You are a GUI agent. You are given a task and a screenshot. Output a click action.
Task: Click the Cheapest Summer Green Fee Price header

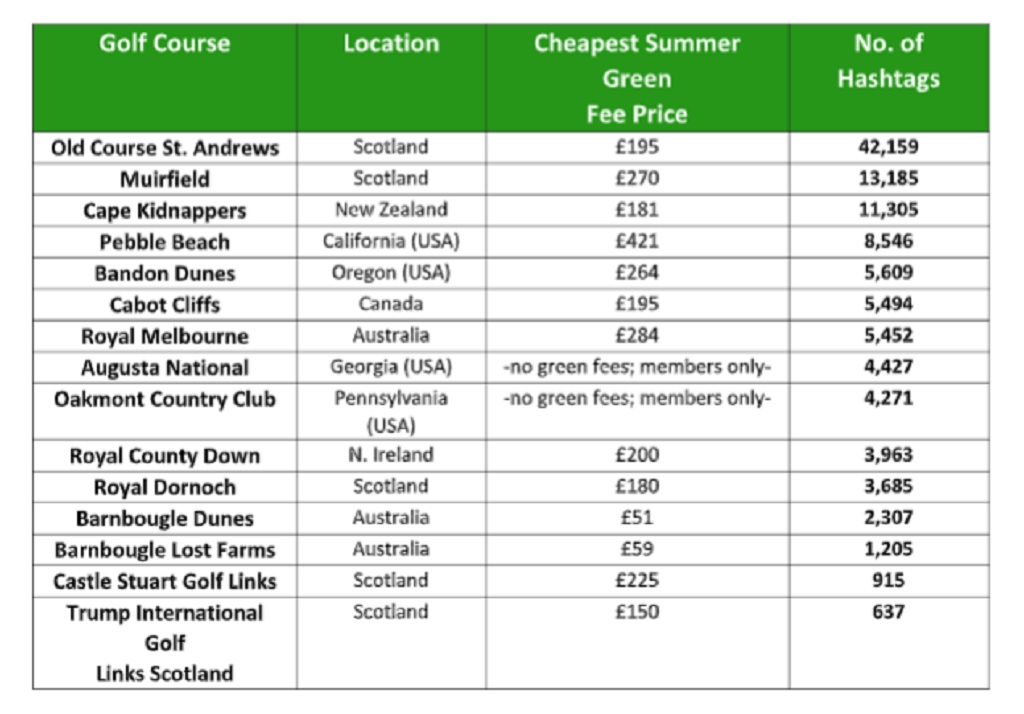[x=637, y=78]
